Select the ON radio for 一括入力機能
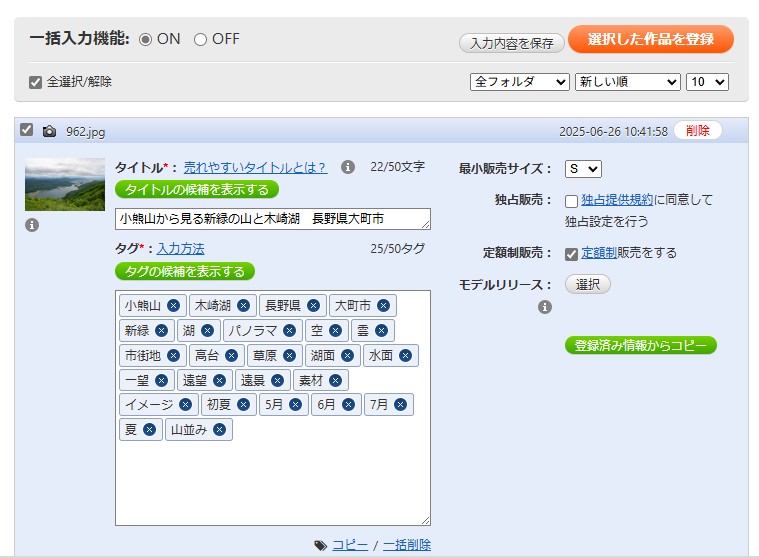This screenshot has height=558, width=759. point(145,39)
